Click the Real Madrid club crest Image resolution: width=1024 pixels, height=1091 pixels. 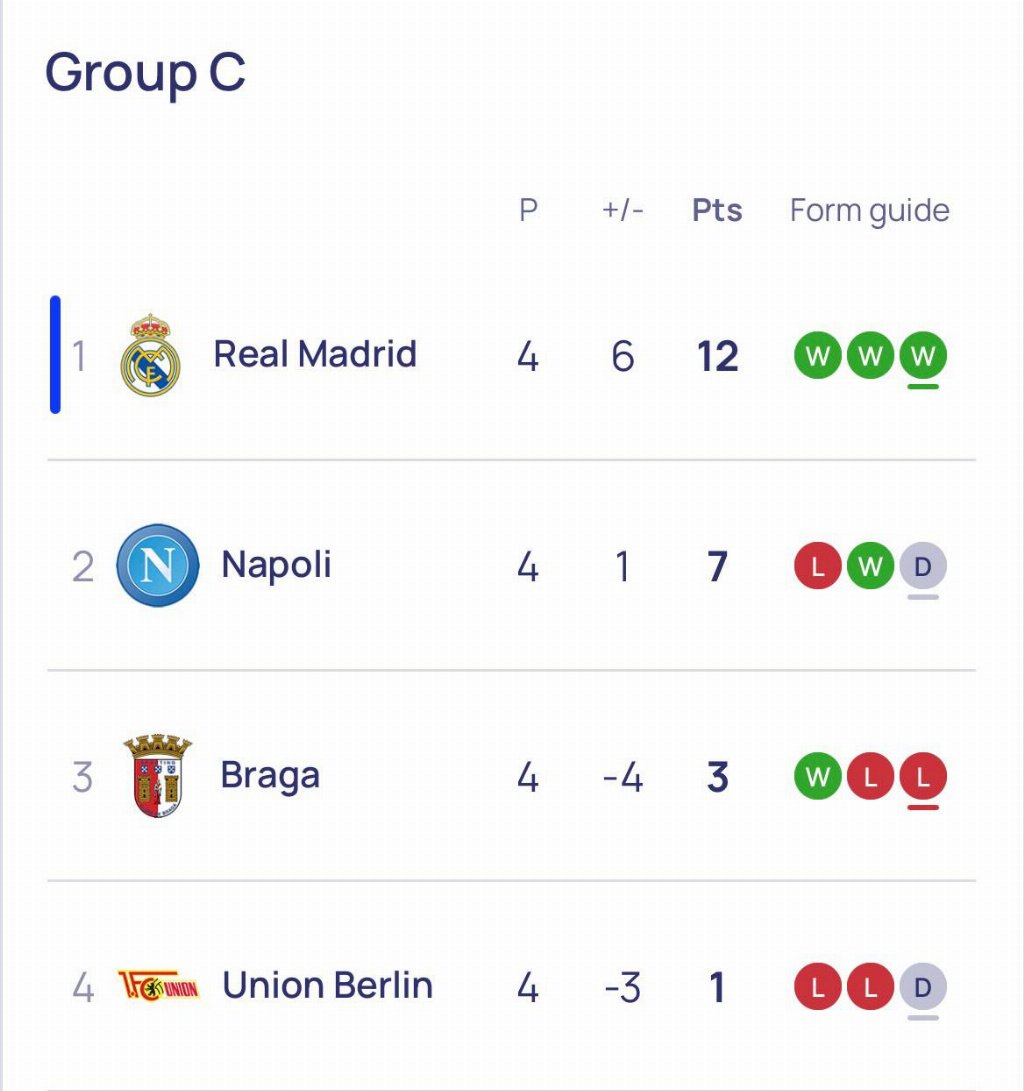pyautogui.click(x=151, y=356)
